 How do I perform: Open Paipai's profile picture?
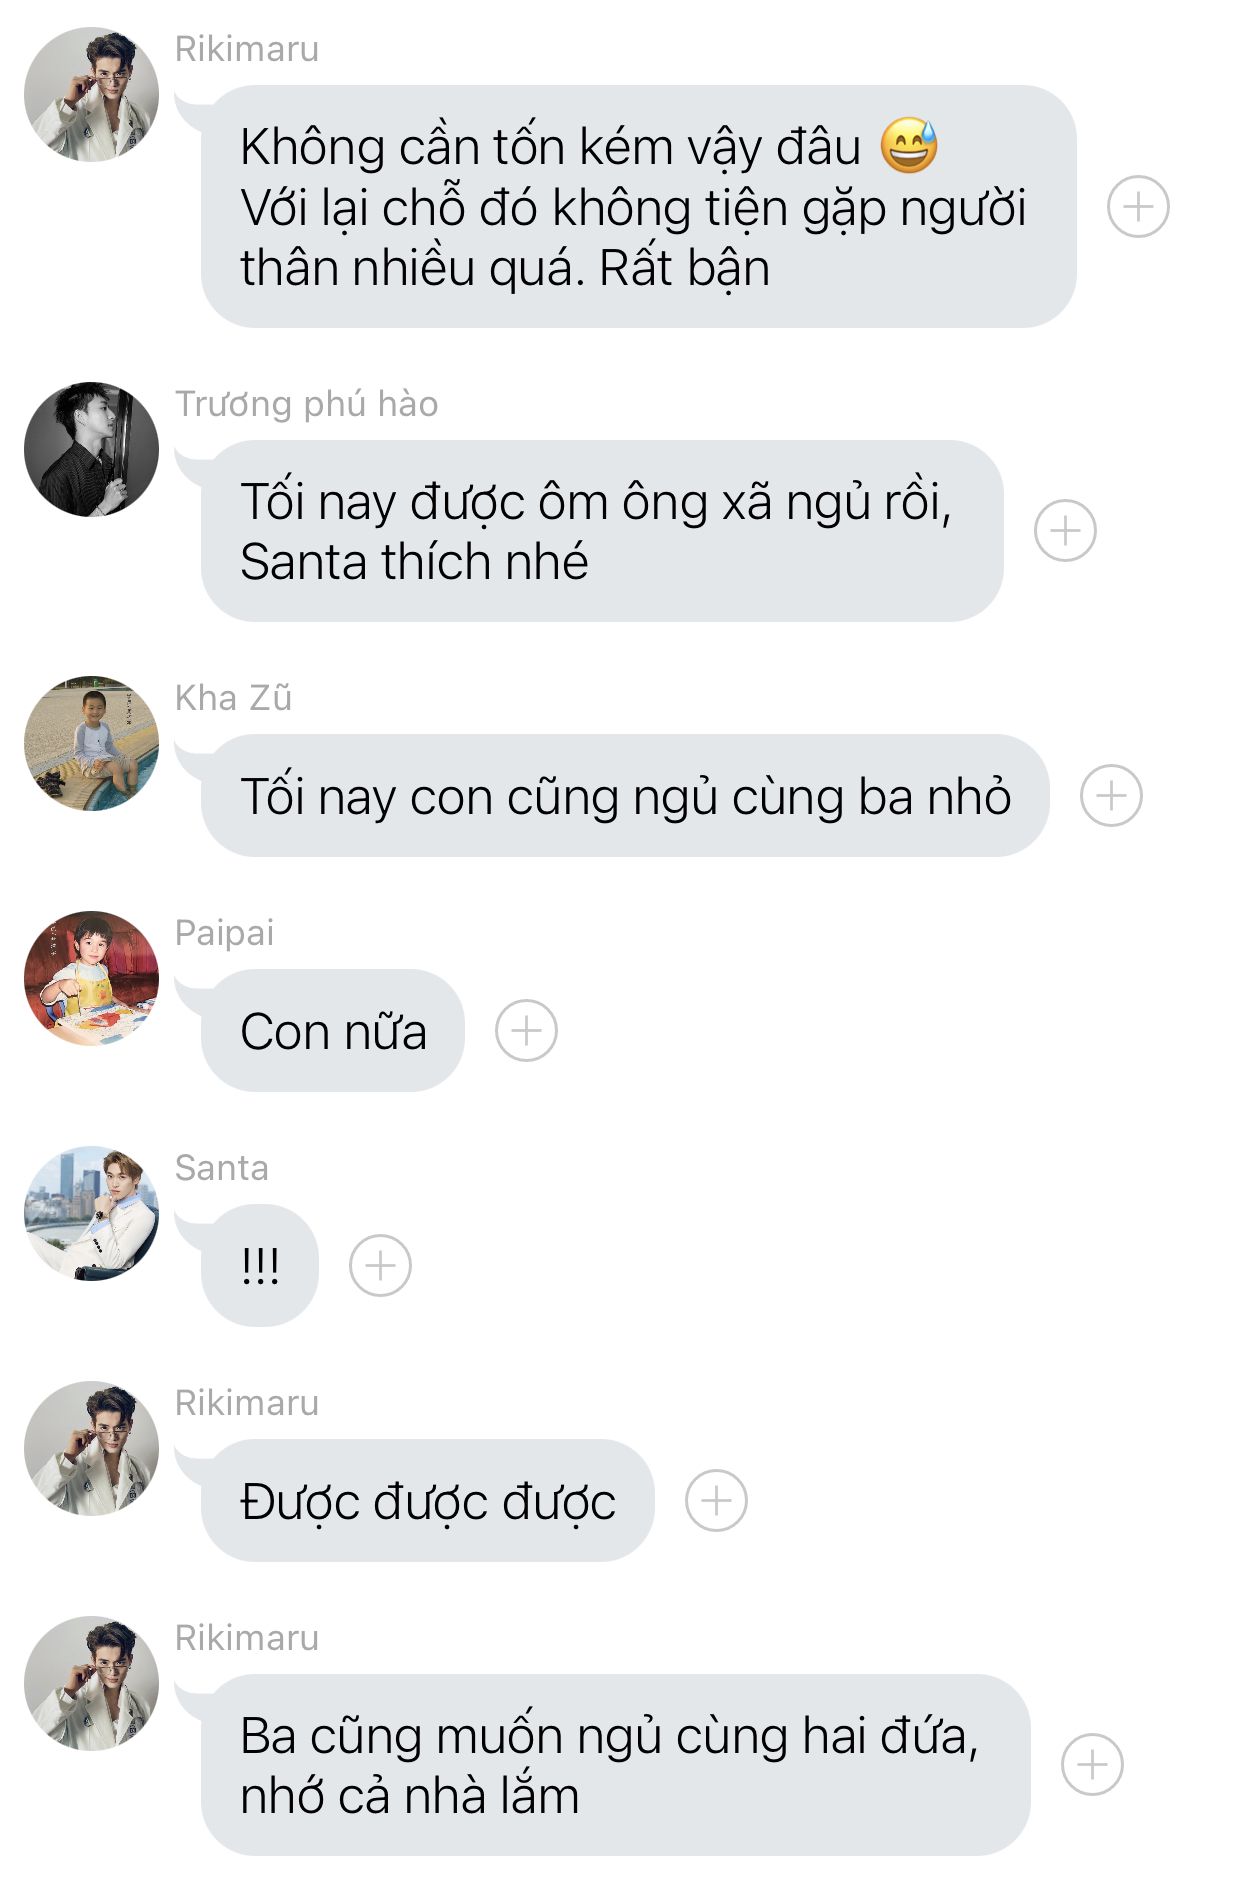pos(91,978)
